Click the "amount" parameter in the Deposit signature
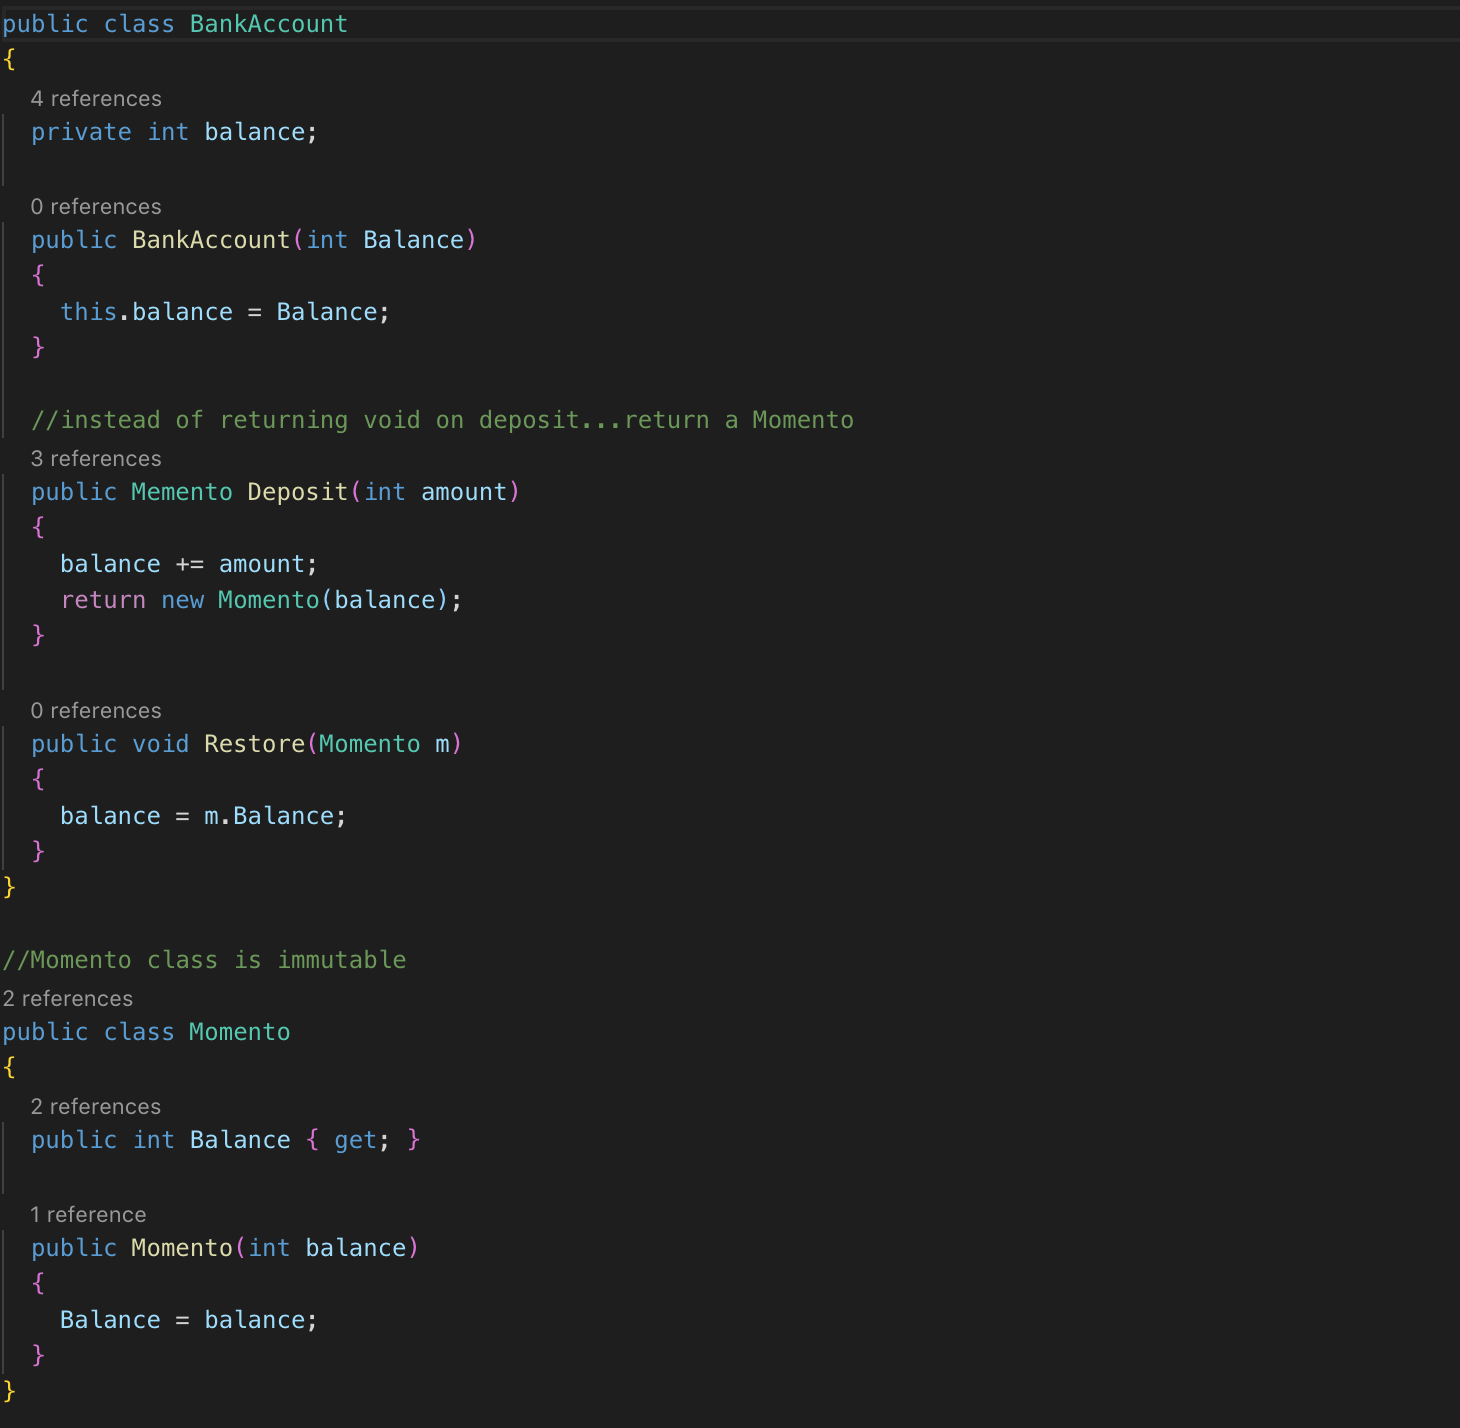 click(x=464, y=492)
